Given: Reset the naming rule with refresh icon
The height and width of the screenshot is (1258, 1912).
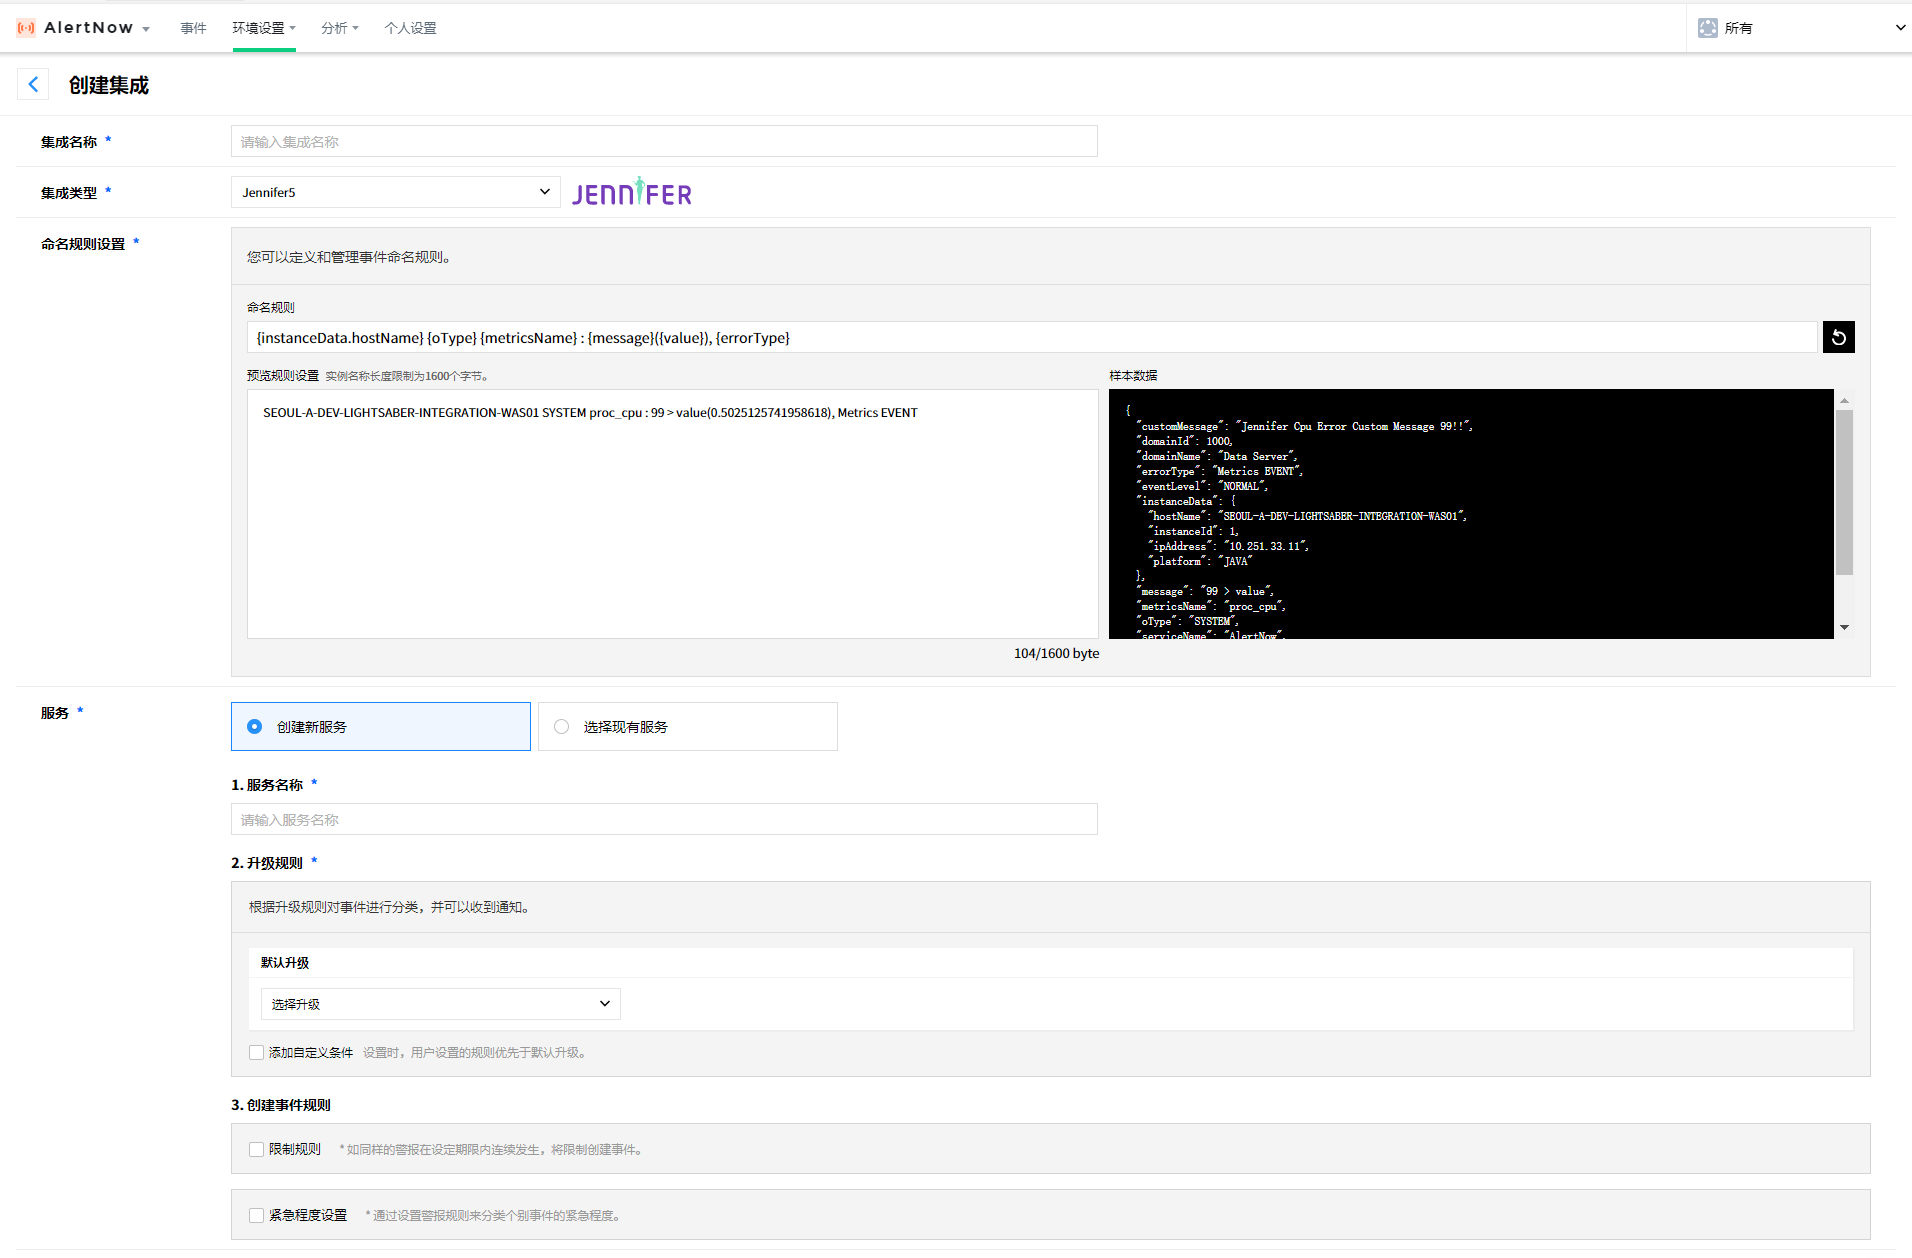Looking at the screenshot, I should click(x=1838, y=338).
